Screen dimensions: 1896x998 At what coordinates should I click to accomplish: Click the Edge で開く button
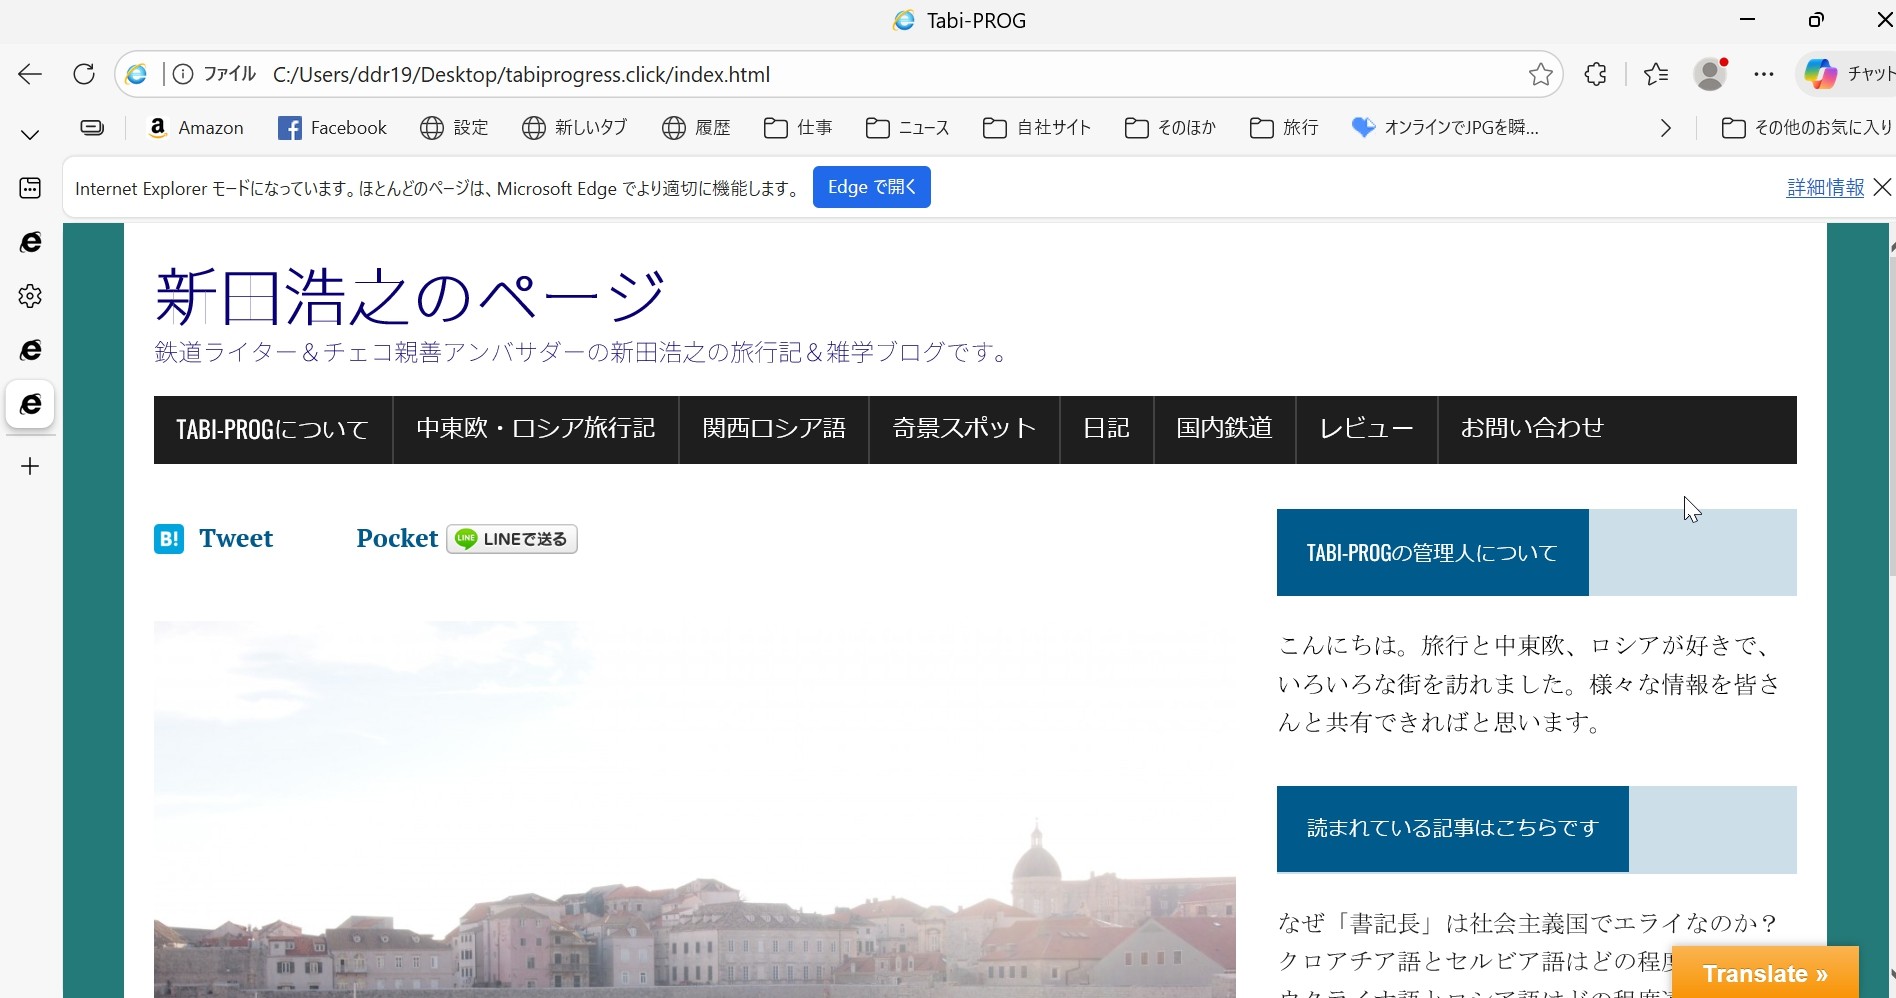[x=871, y=187]
